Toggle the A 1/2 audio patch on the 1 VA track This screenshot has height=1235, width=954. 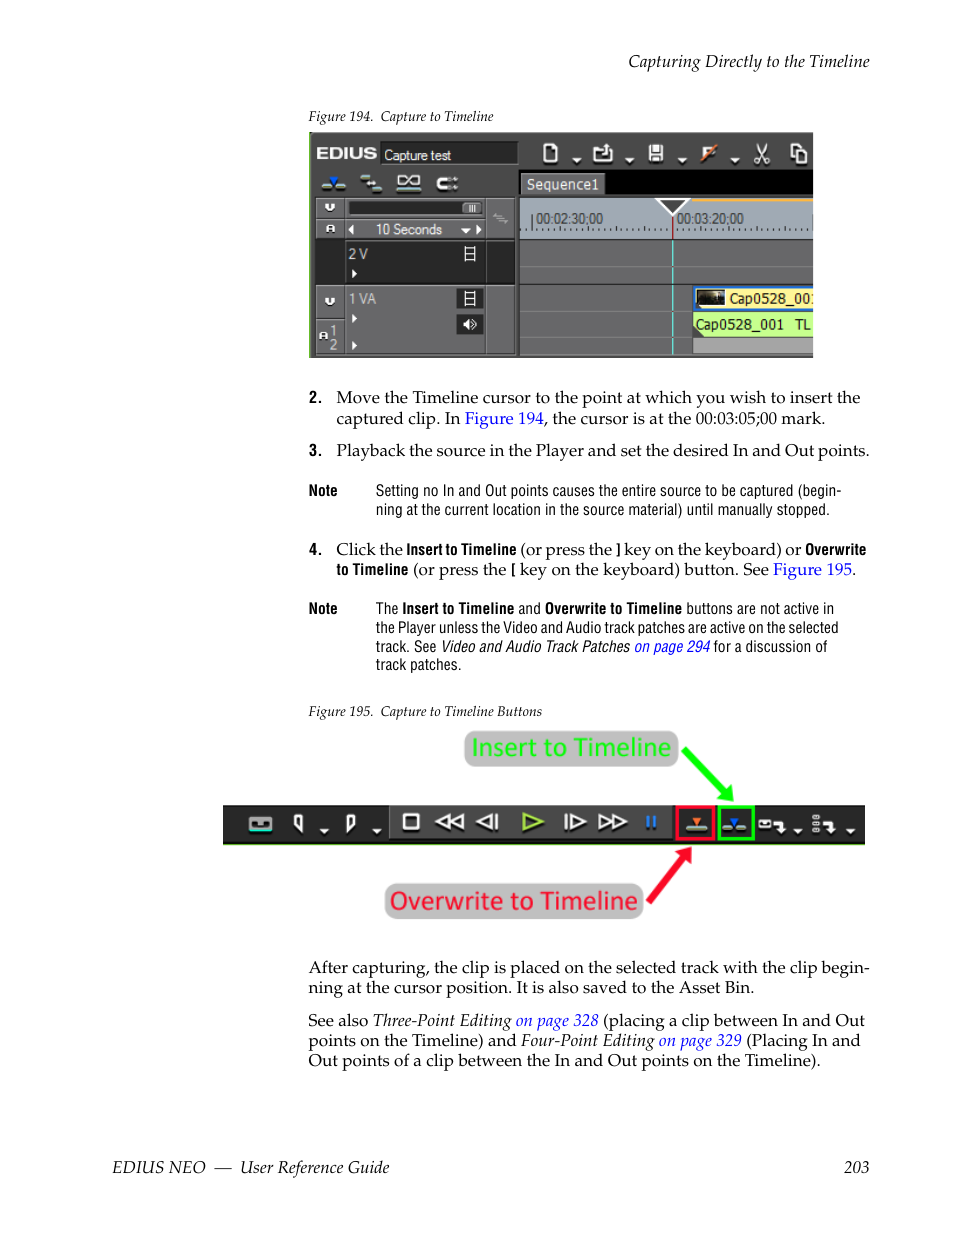[329, 337]
